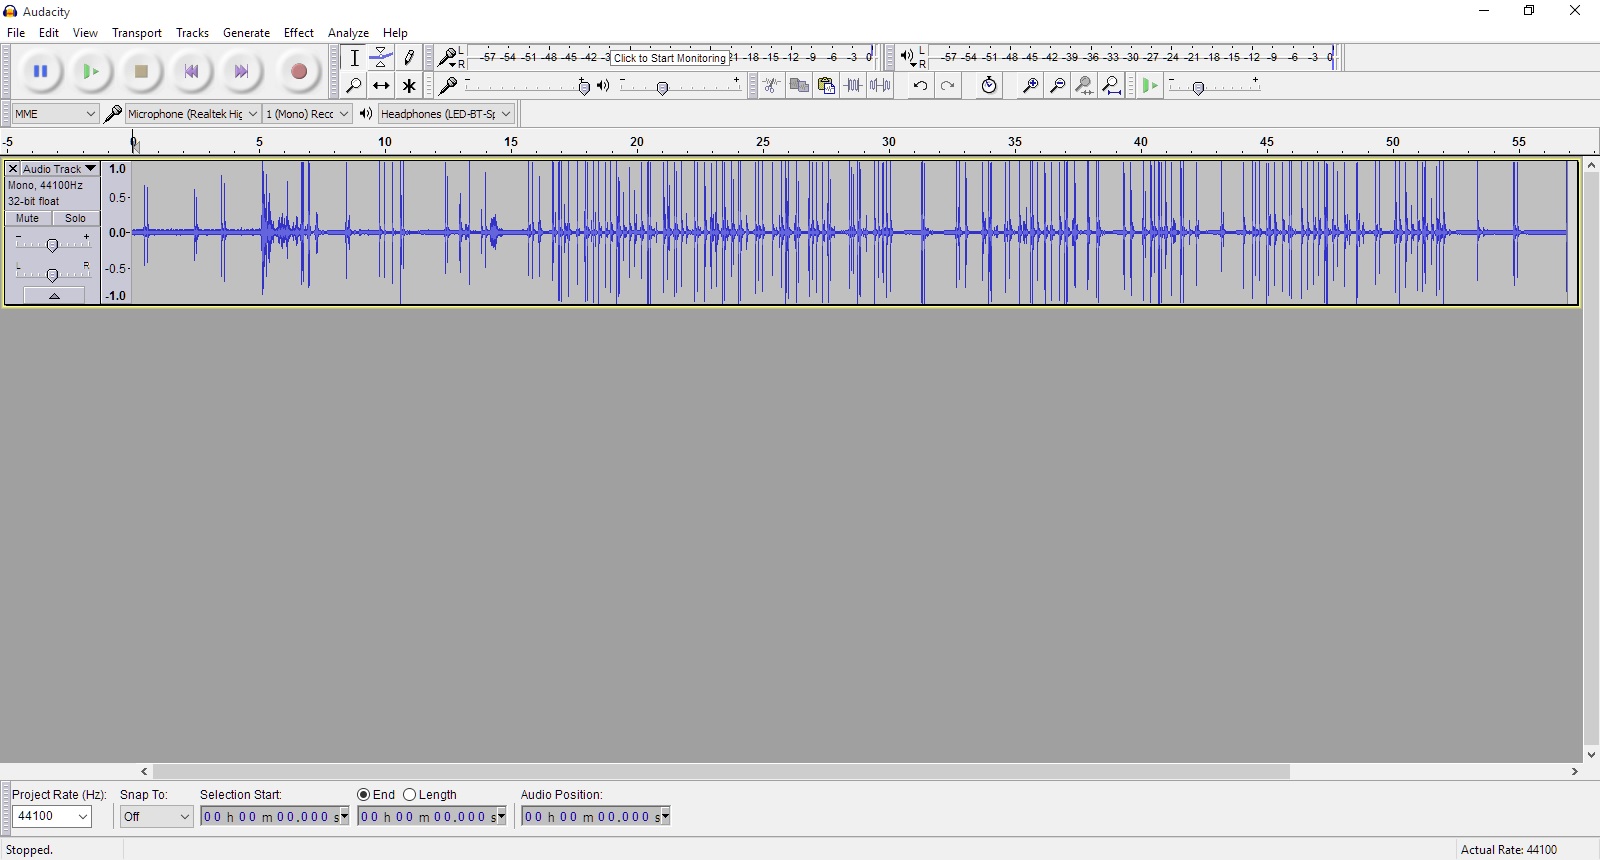Viewport: 1600px width, 860px height.
Task: Open the MME audio host dropdown
Action: point(55,114)
